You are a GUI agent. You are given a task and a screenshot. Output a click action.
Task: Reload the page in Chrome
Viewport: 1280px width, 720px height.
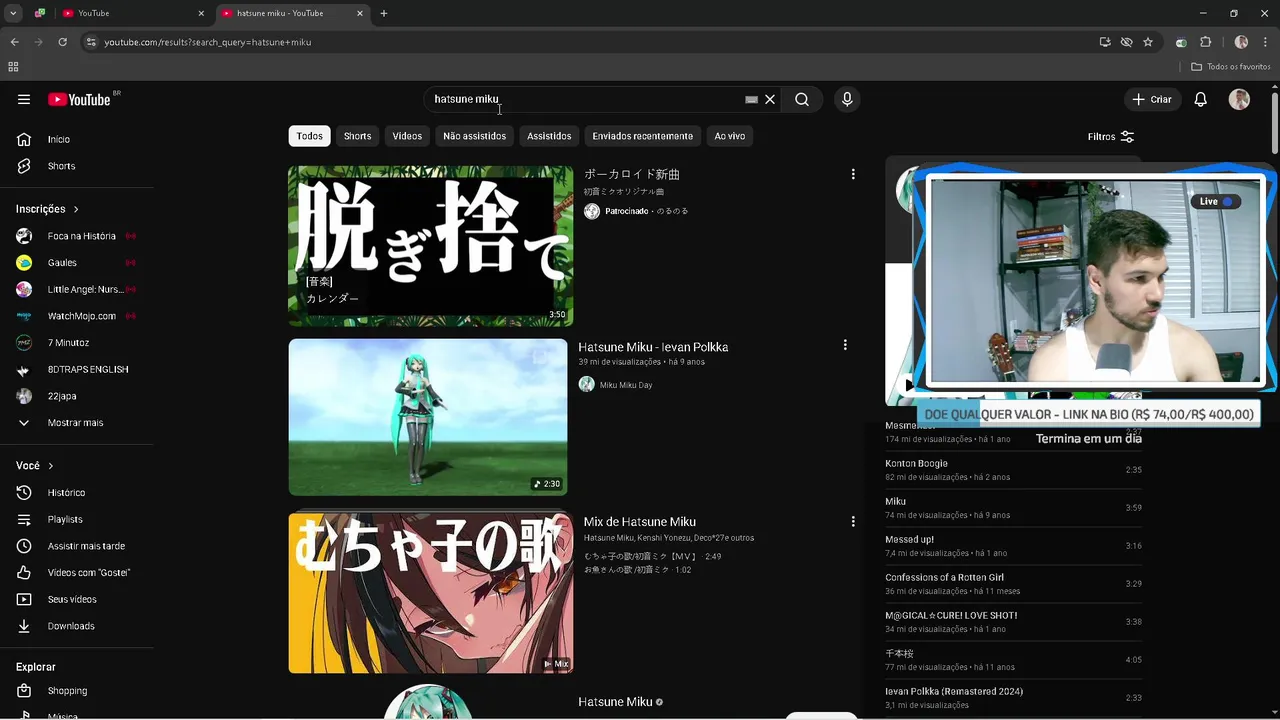[x=62, y=42]
